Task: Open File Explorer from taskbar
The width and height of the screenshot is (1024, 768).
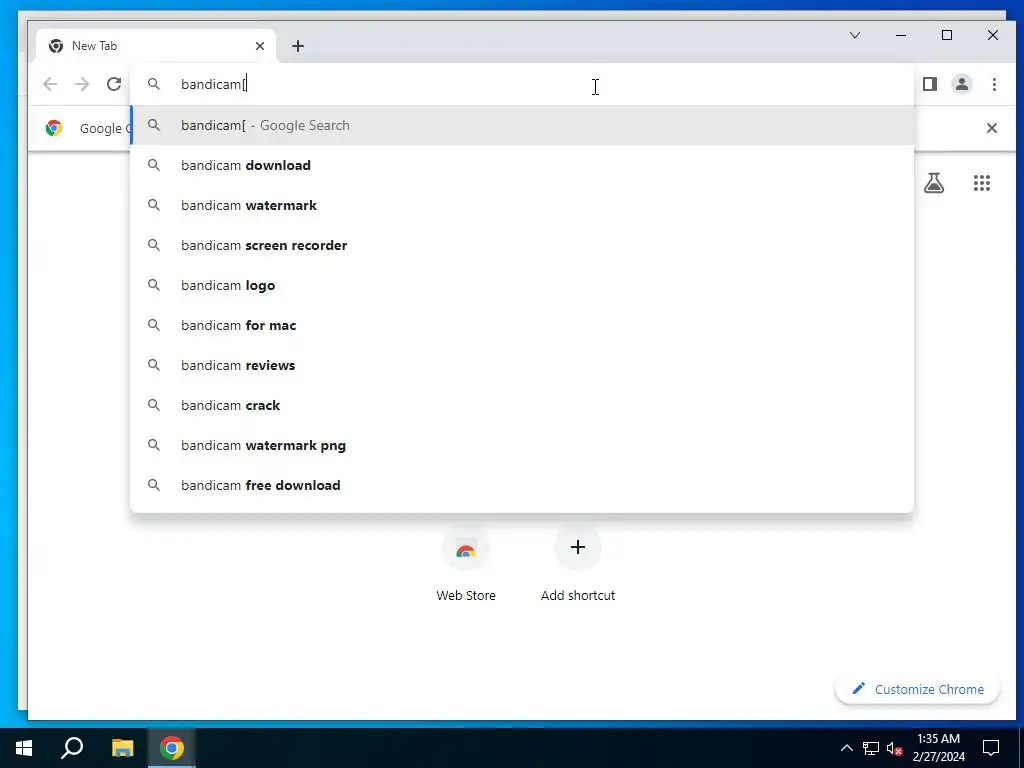Action: (122, 748)
